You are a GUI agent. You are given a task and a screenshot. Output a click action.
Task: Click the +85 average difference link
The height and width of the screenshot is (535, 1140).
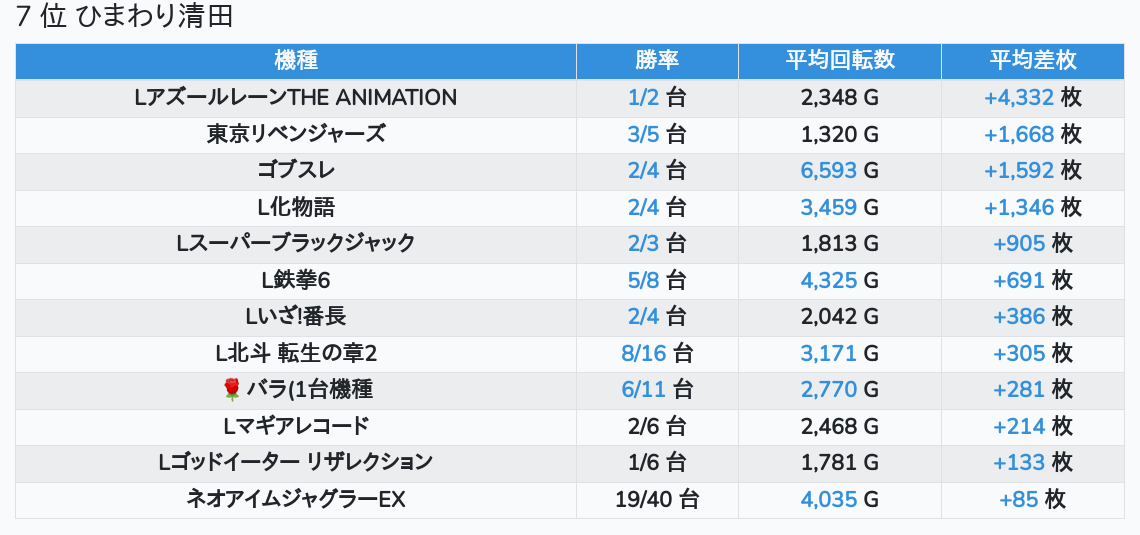click(x=1018, y=499)
